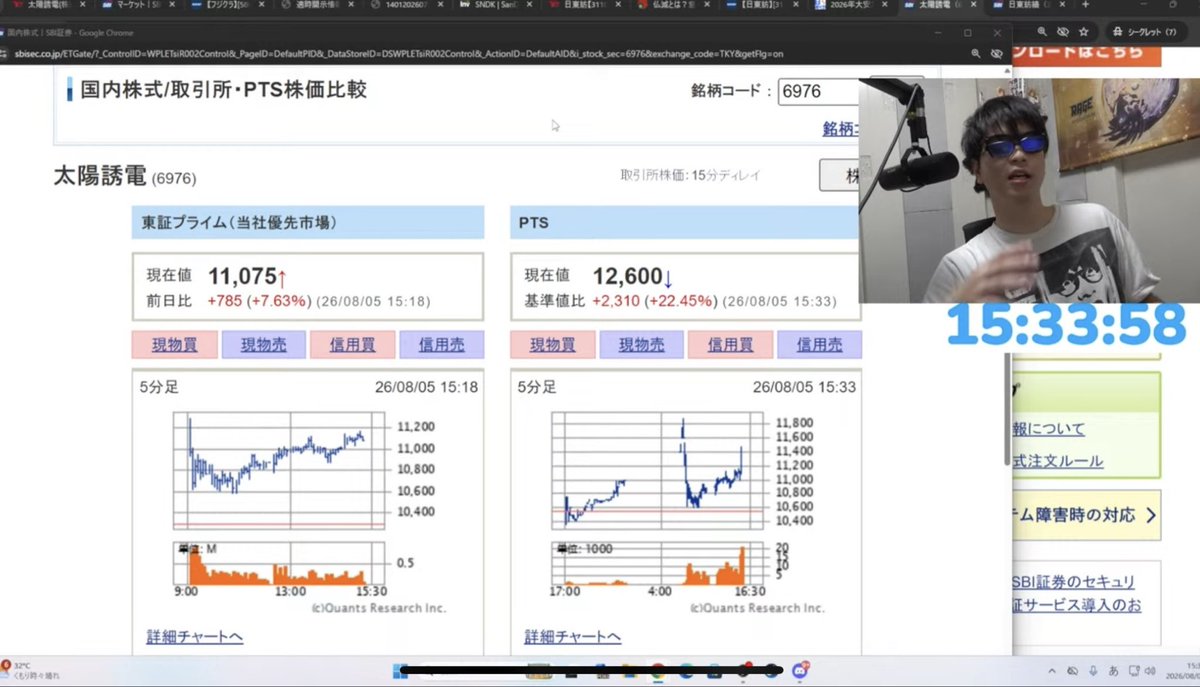The height and width of the screenshot is (687, 1200).
Task: Click the bookmark star icon in address bar
Action: 1083,32
